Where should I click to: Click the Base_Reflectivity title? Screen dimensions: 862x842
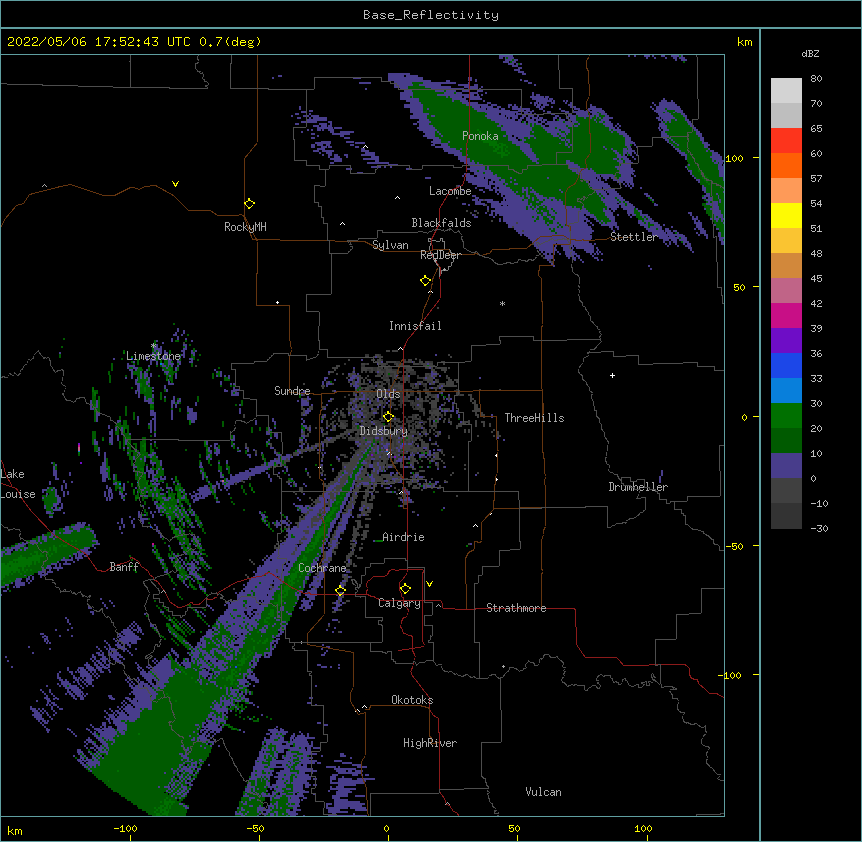431,15
